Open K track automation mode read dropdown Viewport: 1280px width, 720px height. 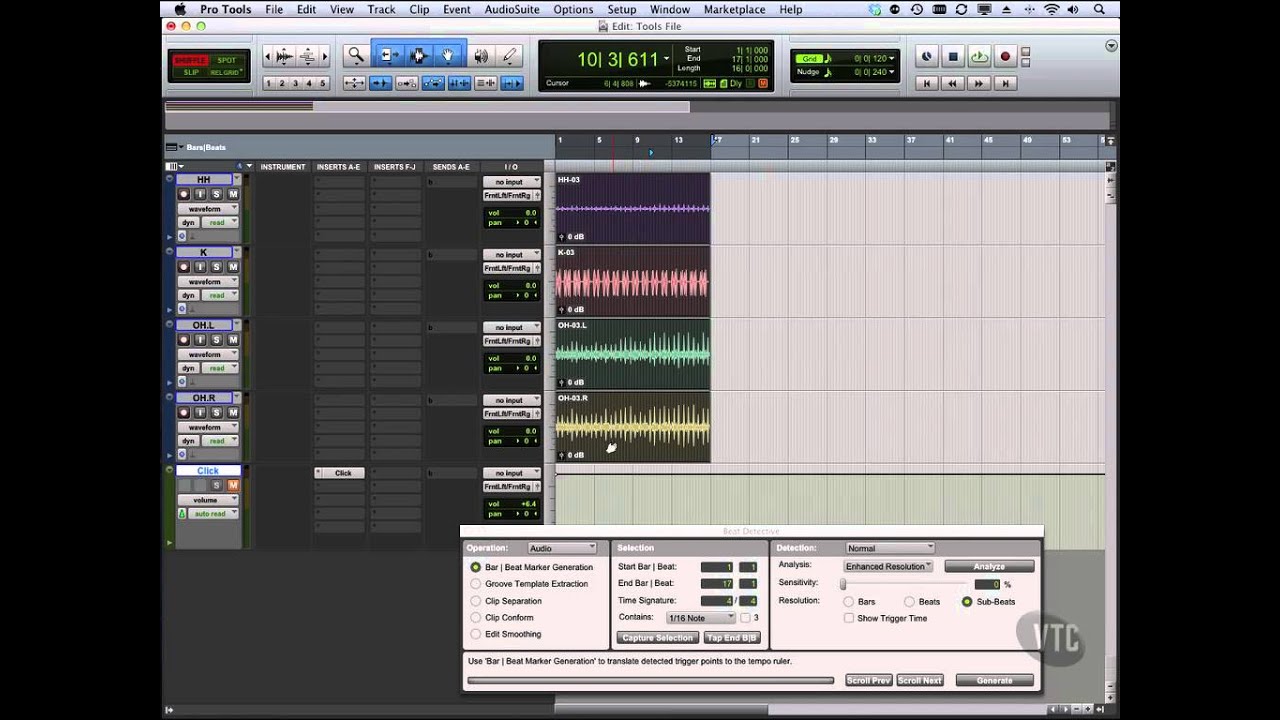[219, 295]
